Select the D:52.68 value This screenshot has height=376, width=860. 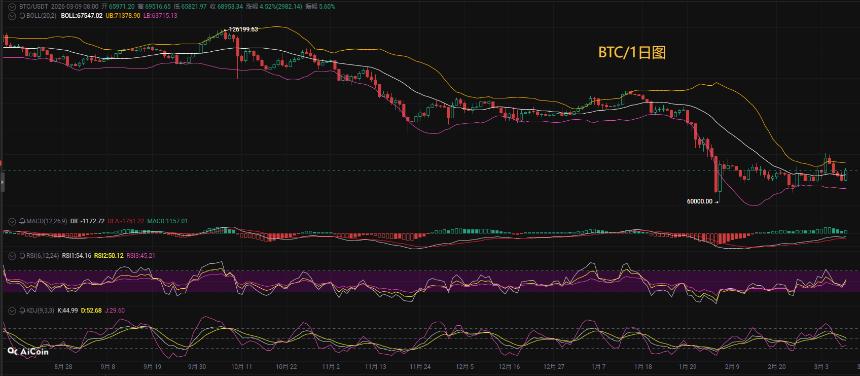pos(93,310)
